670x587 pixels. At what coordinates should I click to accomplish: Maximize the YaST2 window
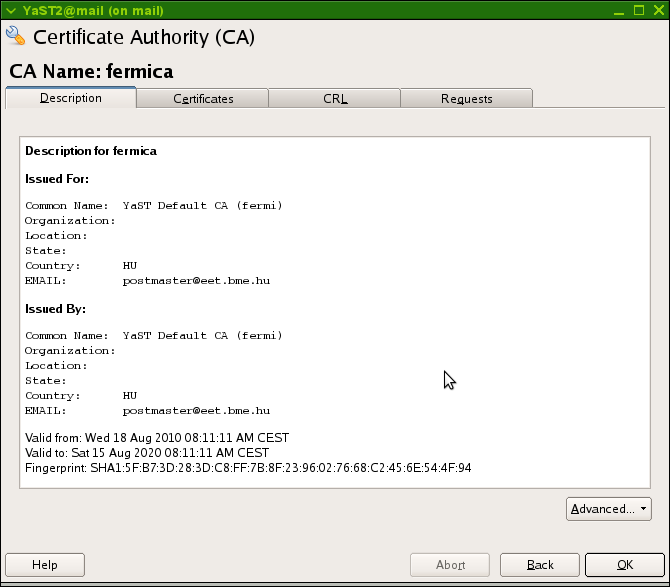coord(639,10)
